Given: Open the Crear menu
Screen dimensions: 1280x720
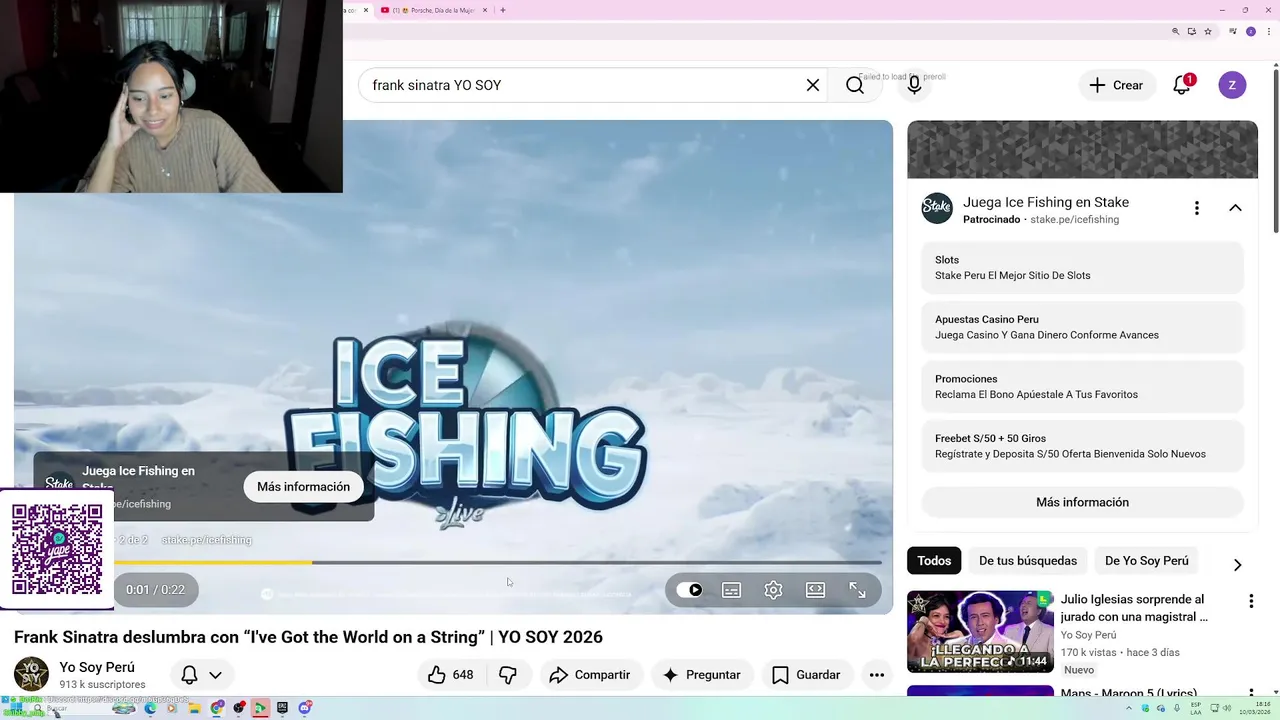Looking at the screenshot, I should click(1117, 85).
